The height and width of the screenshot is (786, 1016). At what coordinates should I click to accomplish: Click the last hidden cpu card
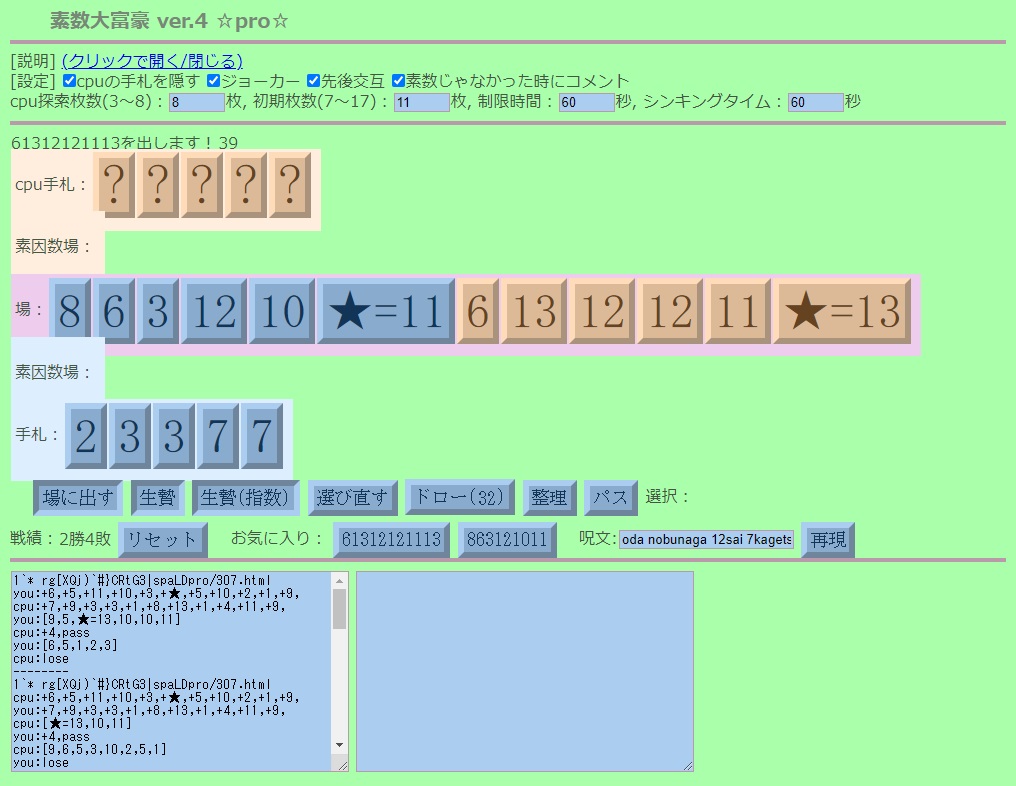(x=290, y=185)
